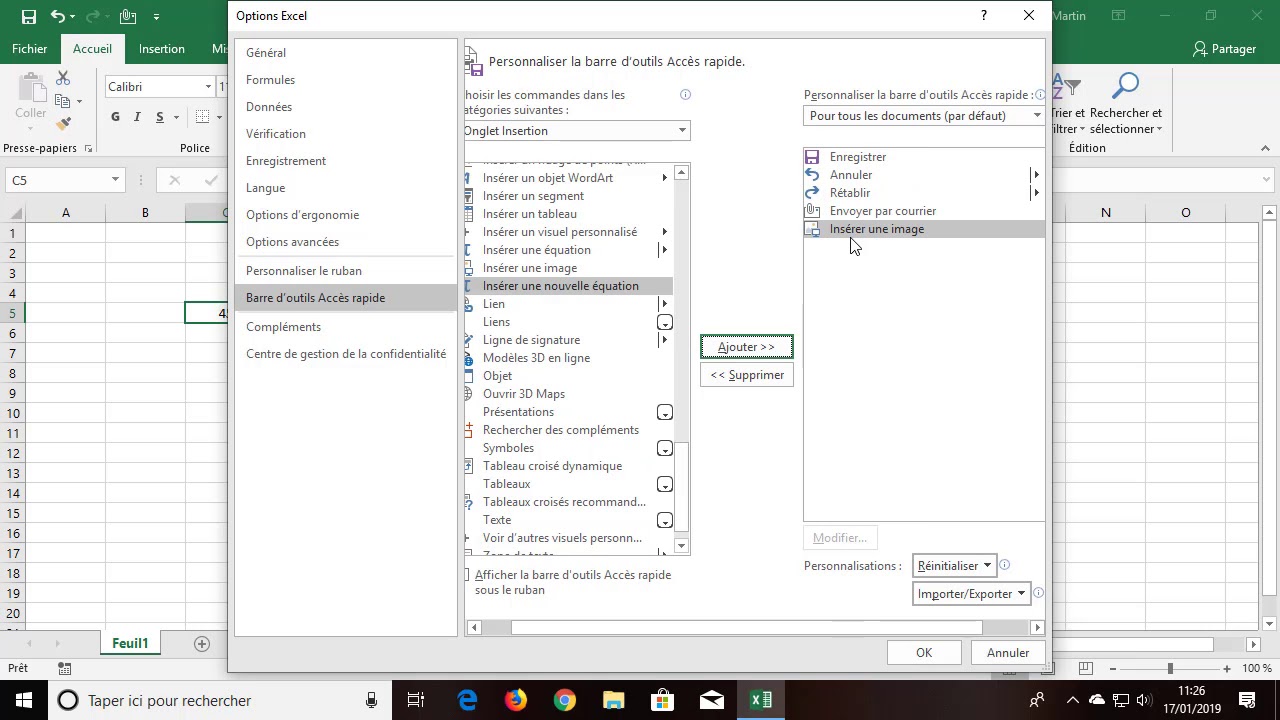Open Firefox from taskbar
Screen dimensions: 1280x720
coord(516,700)
